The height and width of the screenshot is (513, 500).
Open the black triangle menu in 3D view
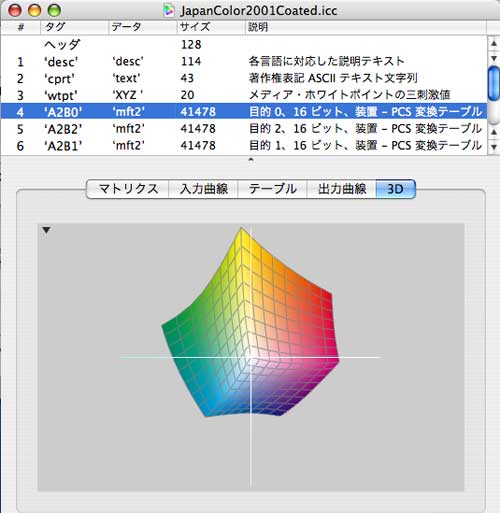click(46, 230)
